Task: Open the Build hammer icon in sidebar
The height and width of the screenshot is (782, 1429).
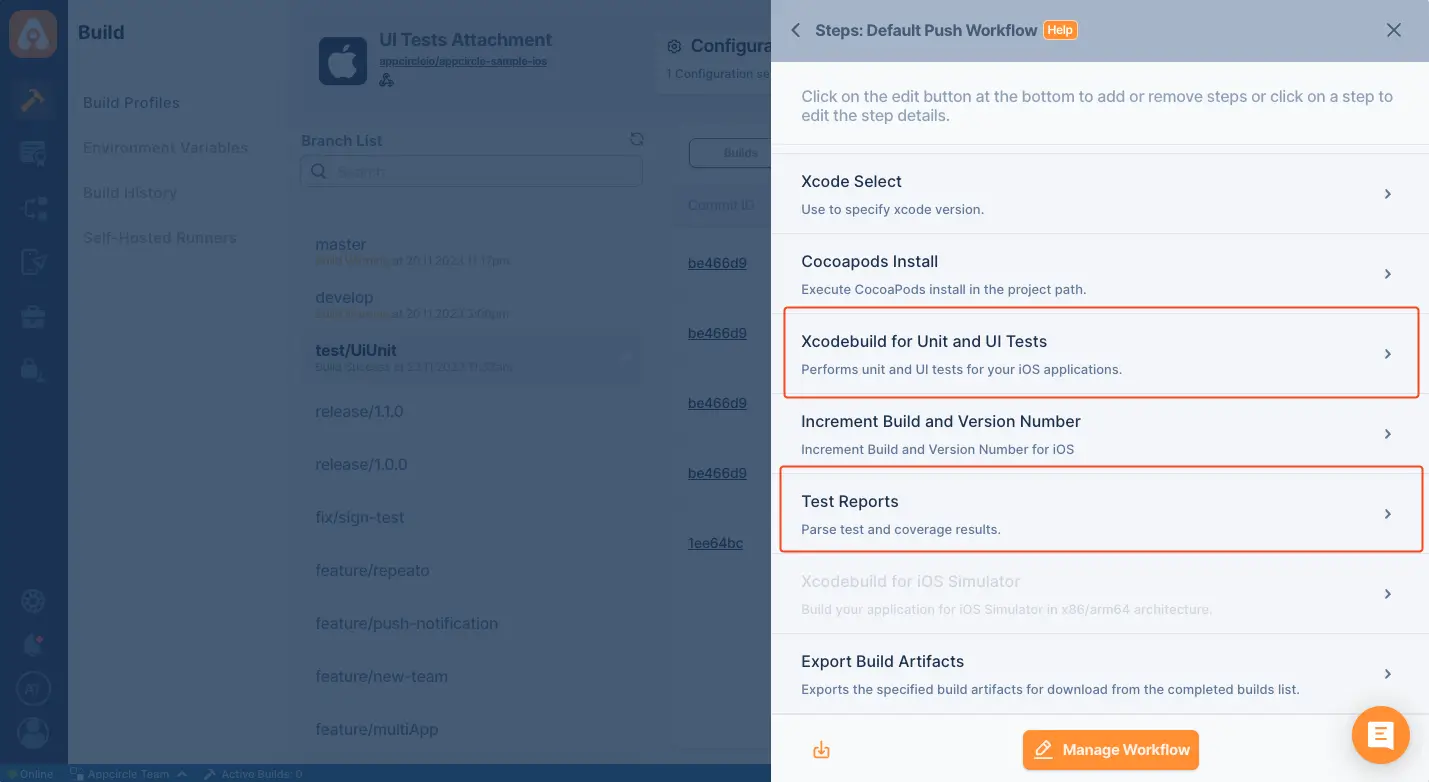Action: [x=33, y=100]
